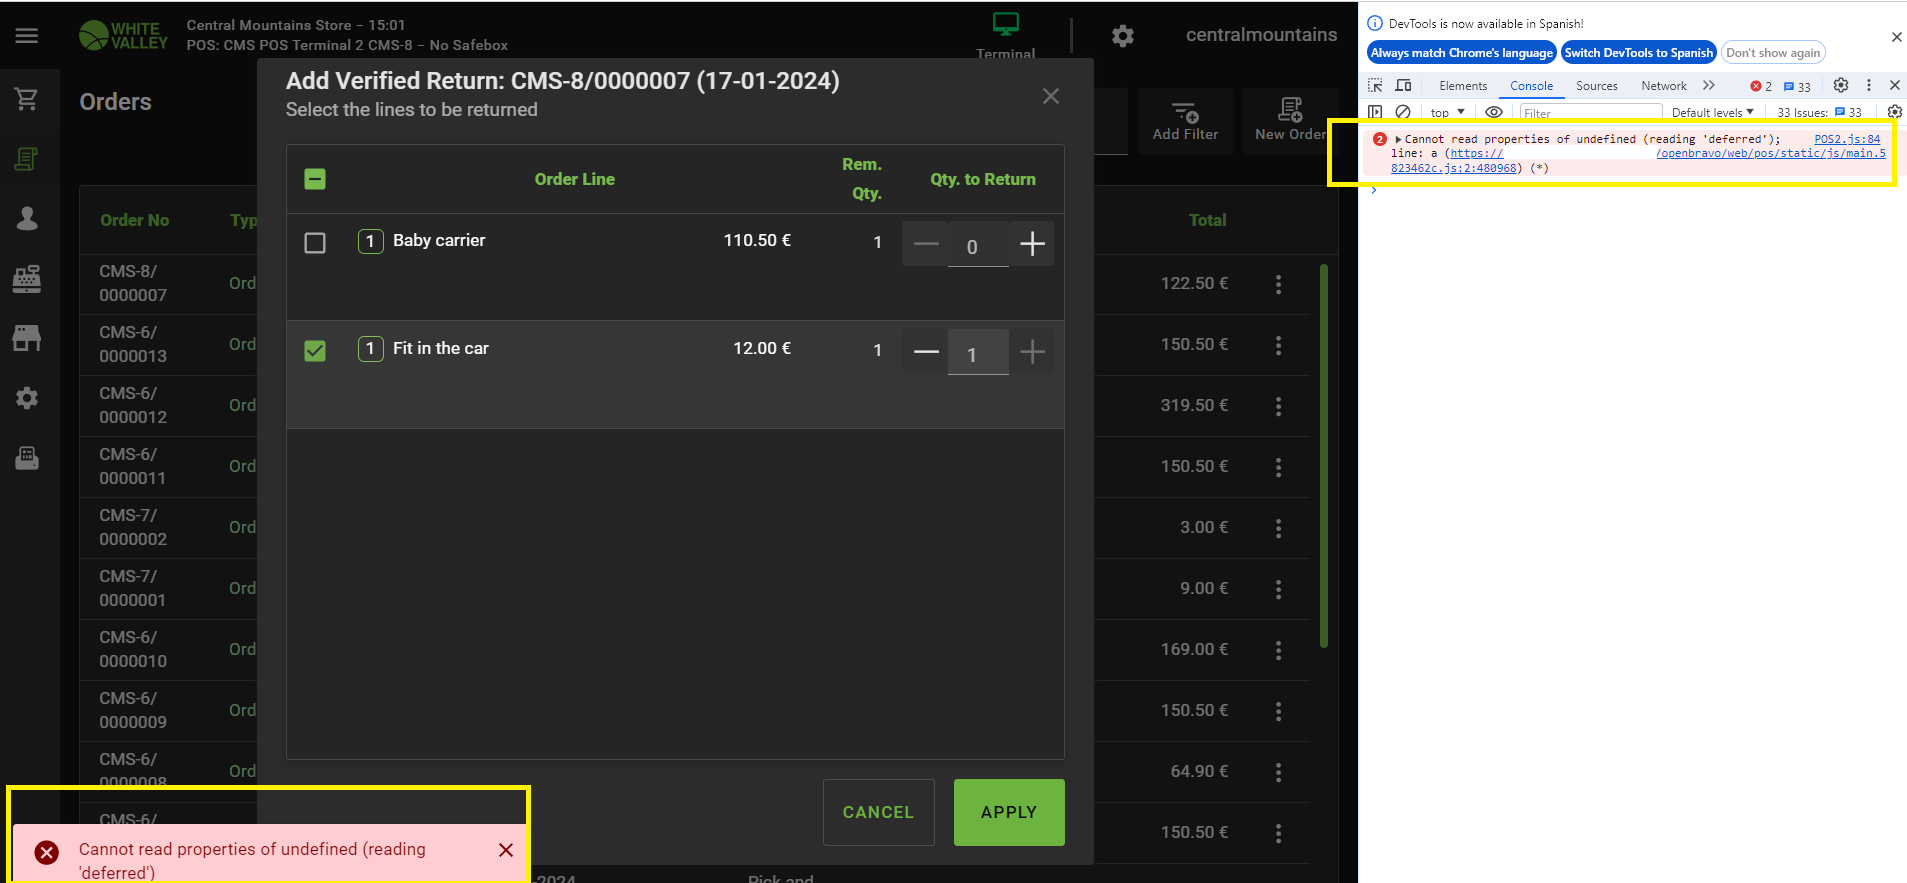Open the 33 Issues link in the console toolbar

click(1819, 113)
